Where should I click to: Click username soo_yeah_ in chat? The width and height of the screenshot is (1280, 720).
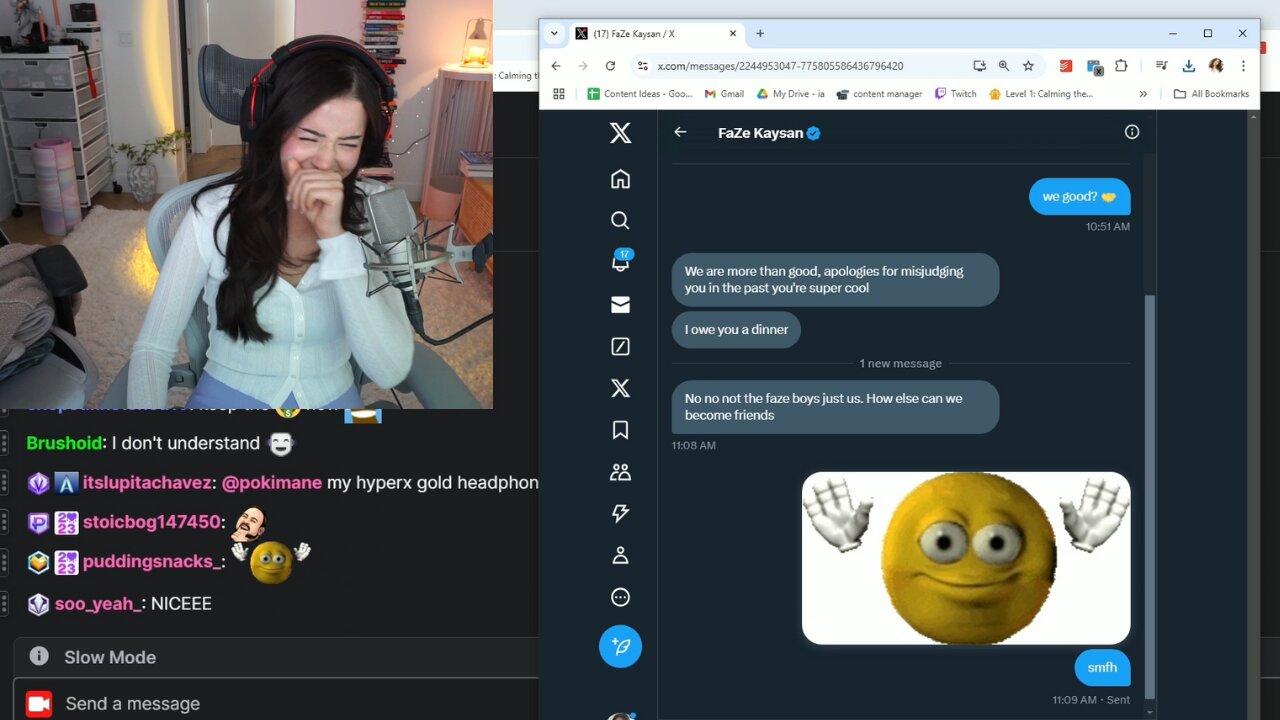pyautogui.click(x=98, y=604)
